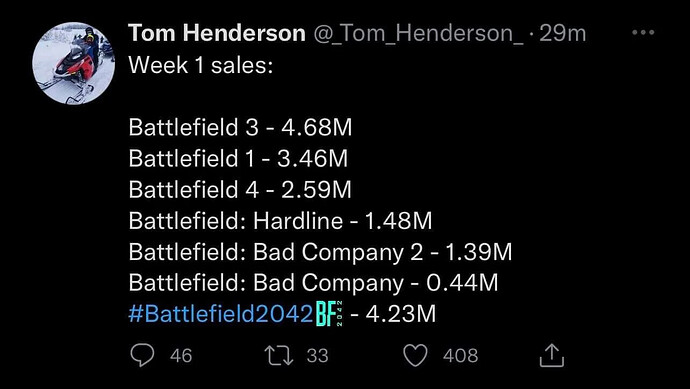Tap the share upload arrow icon
Viewport: 690px width, 389px height.
pyautogui.click(x=552, y=355)
